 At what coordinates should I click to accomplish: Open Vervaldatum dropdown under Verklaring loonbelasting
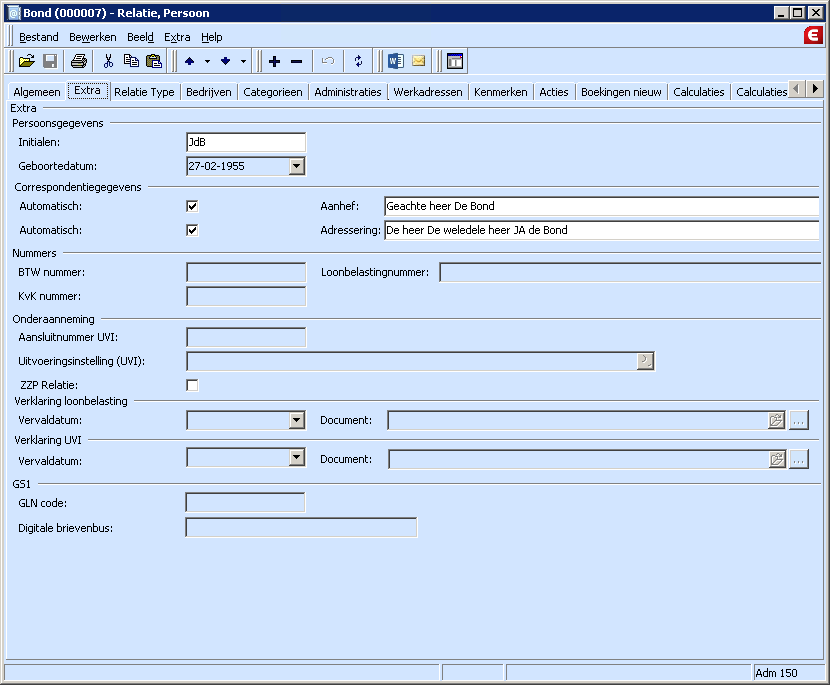[296, 420]
